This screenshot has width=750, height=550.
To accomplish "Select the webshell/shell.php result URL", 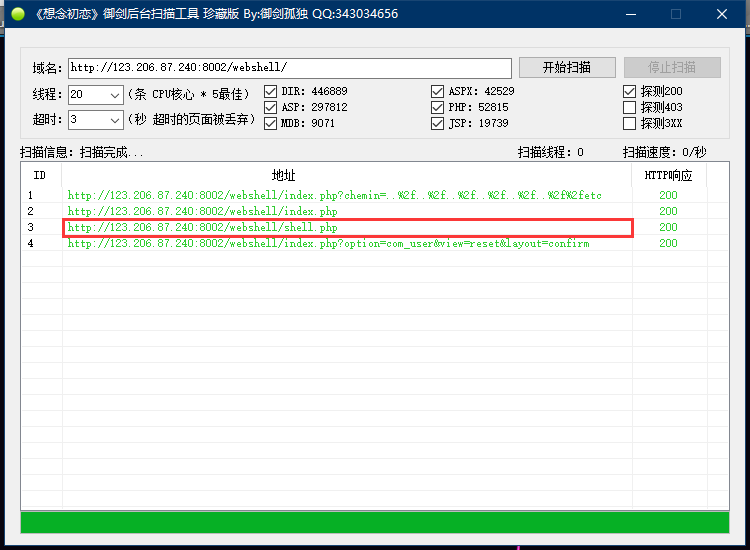I will point(202,227).
